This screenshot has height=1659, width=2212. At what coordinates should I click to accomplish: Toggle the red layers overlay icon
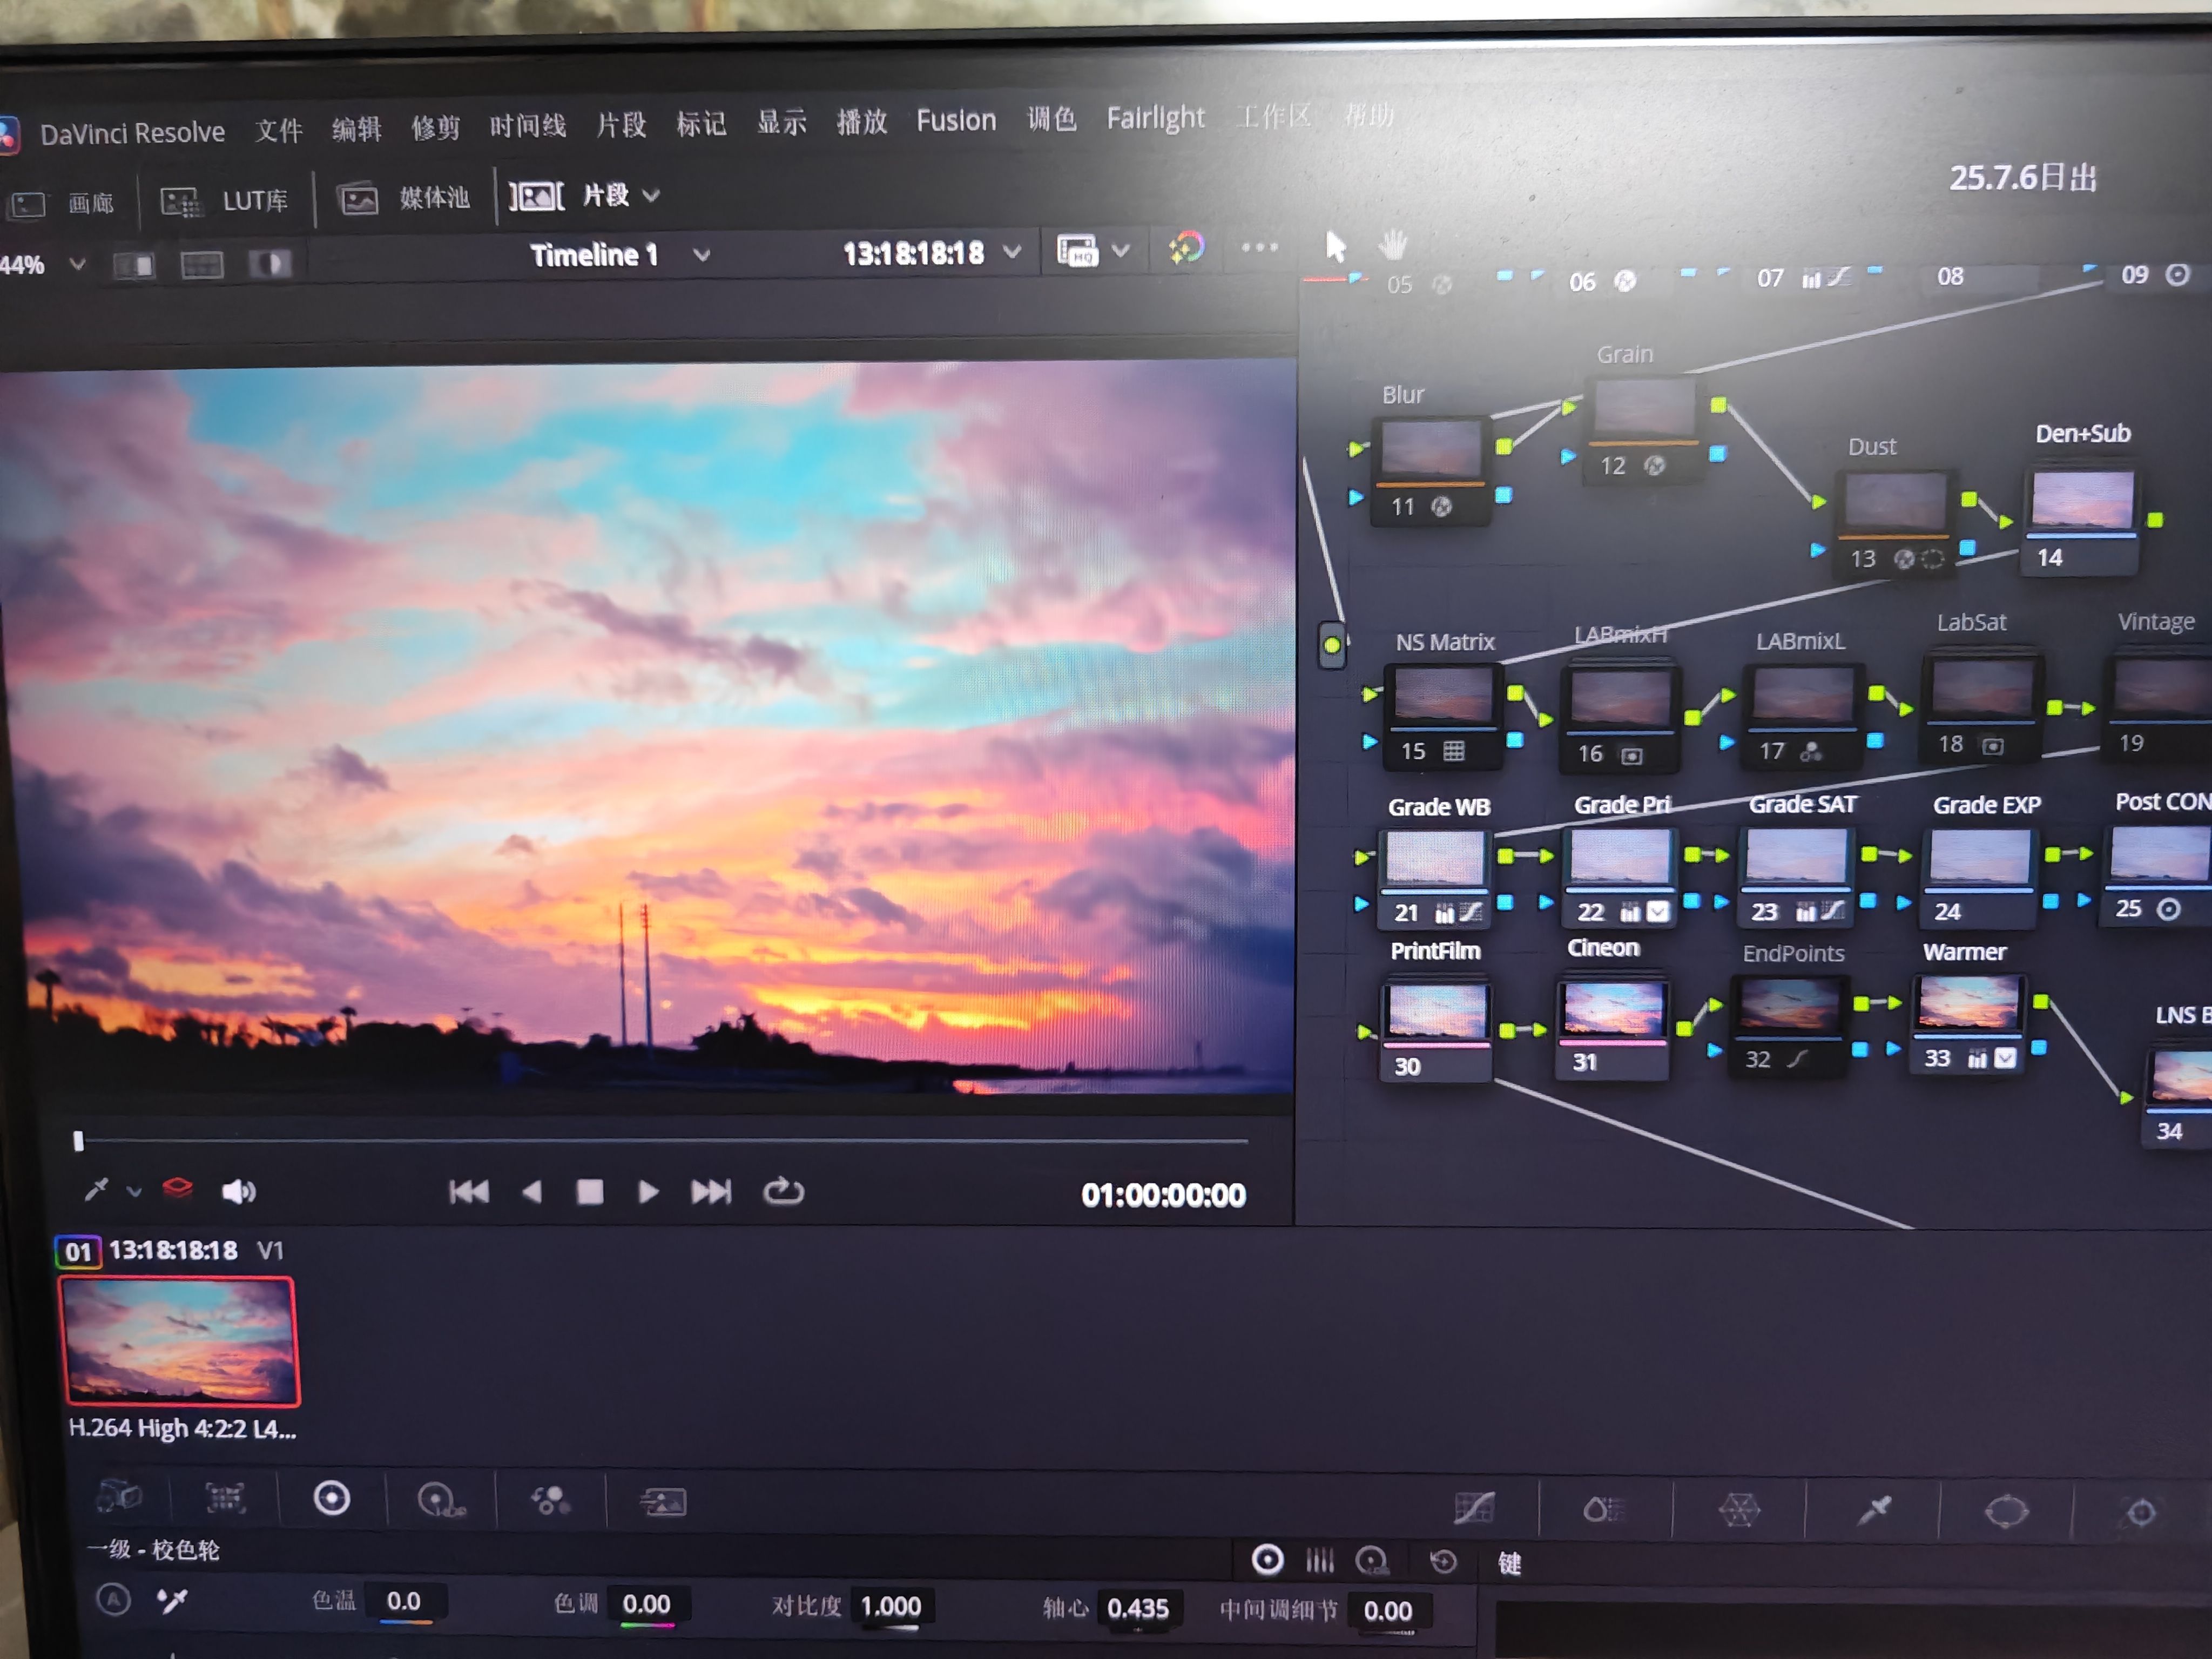click(x=177, y=1188)
